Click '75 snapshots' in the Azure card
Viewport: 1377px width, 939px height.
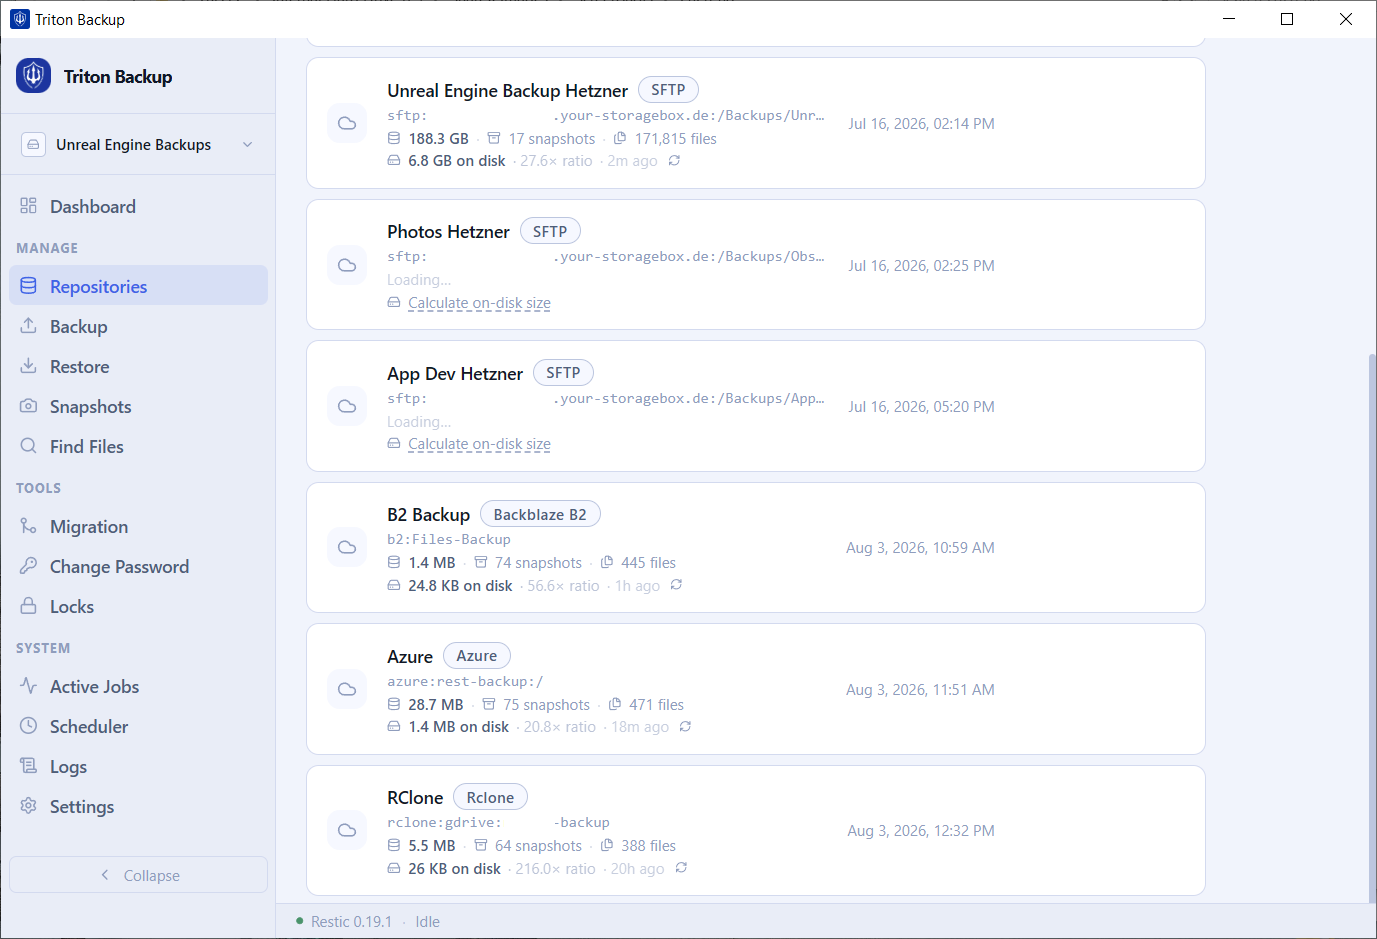coord(546,705)
